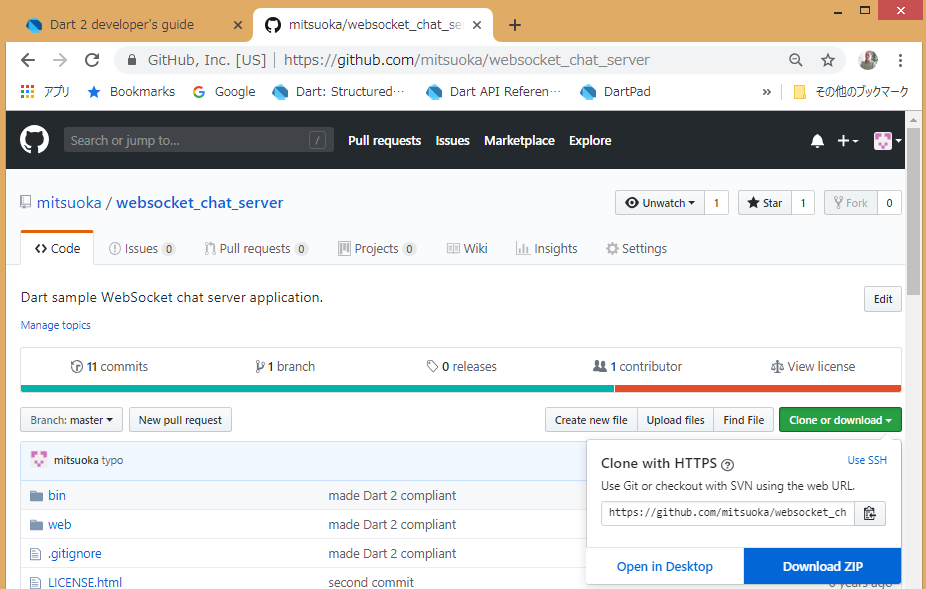This screenshot has width=926, height=589.
Task: Click the browser forward arrow
Action: (60, 60)
